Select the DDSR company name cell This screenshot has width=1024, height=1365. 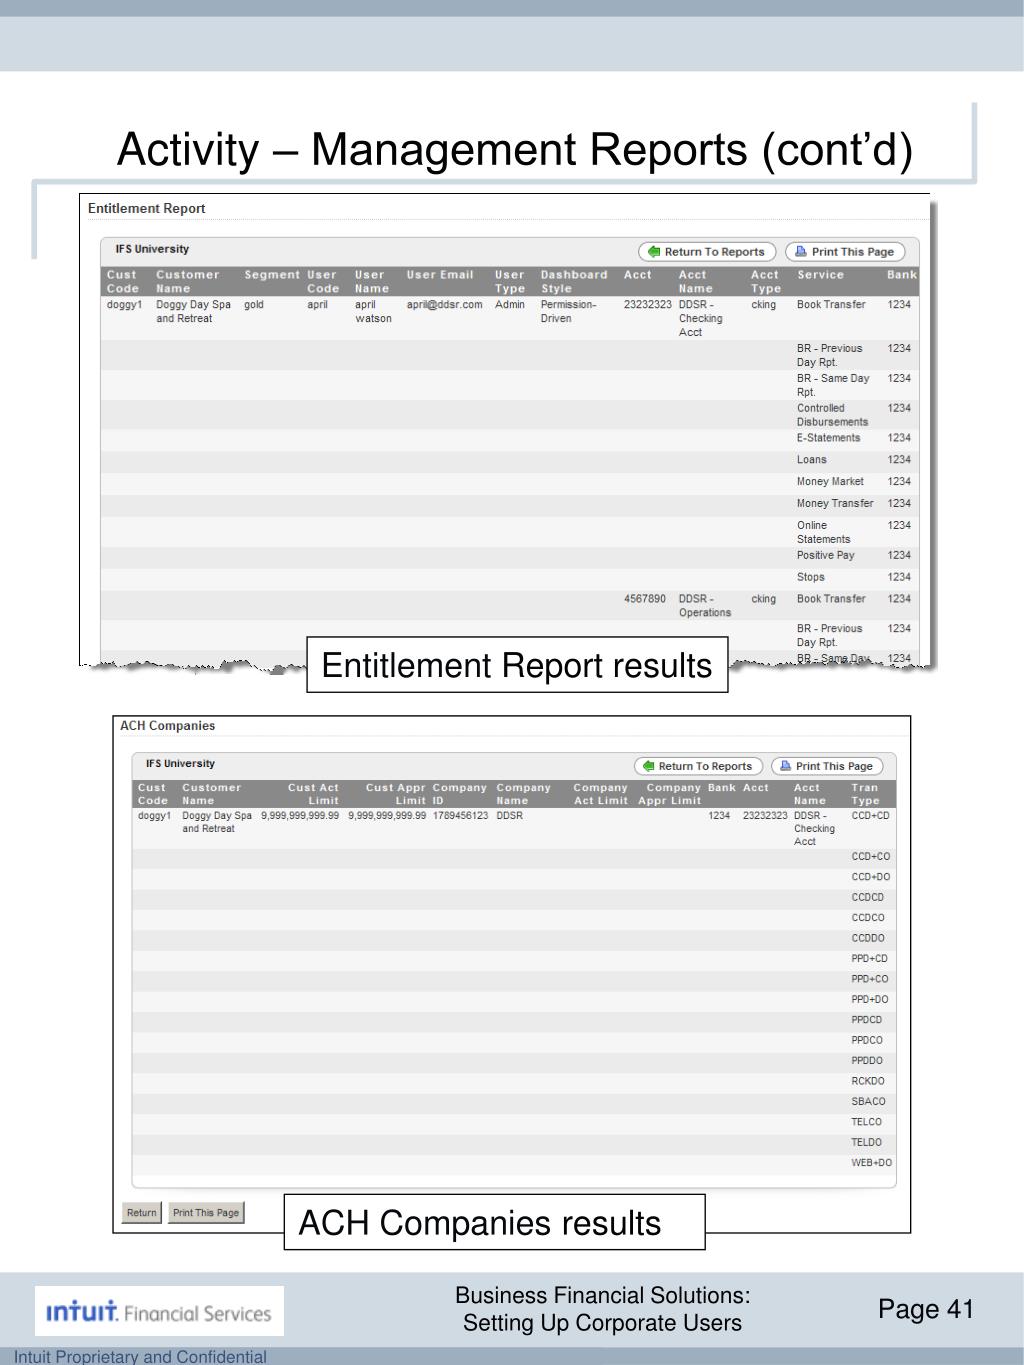point(509,816)
